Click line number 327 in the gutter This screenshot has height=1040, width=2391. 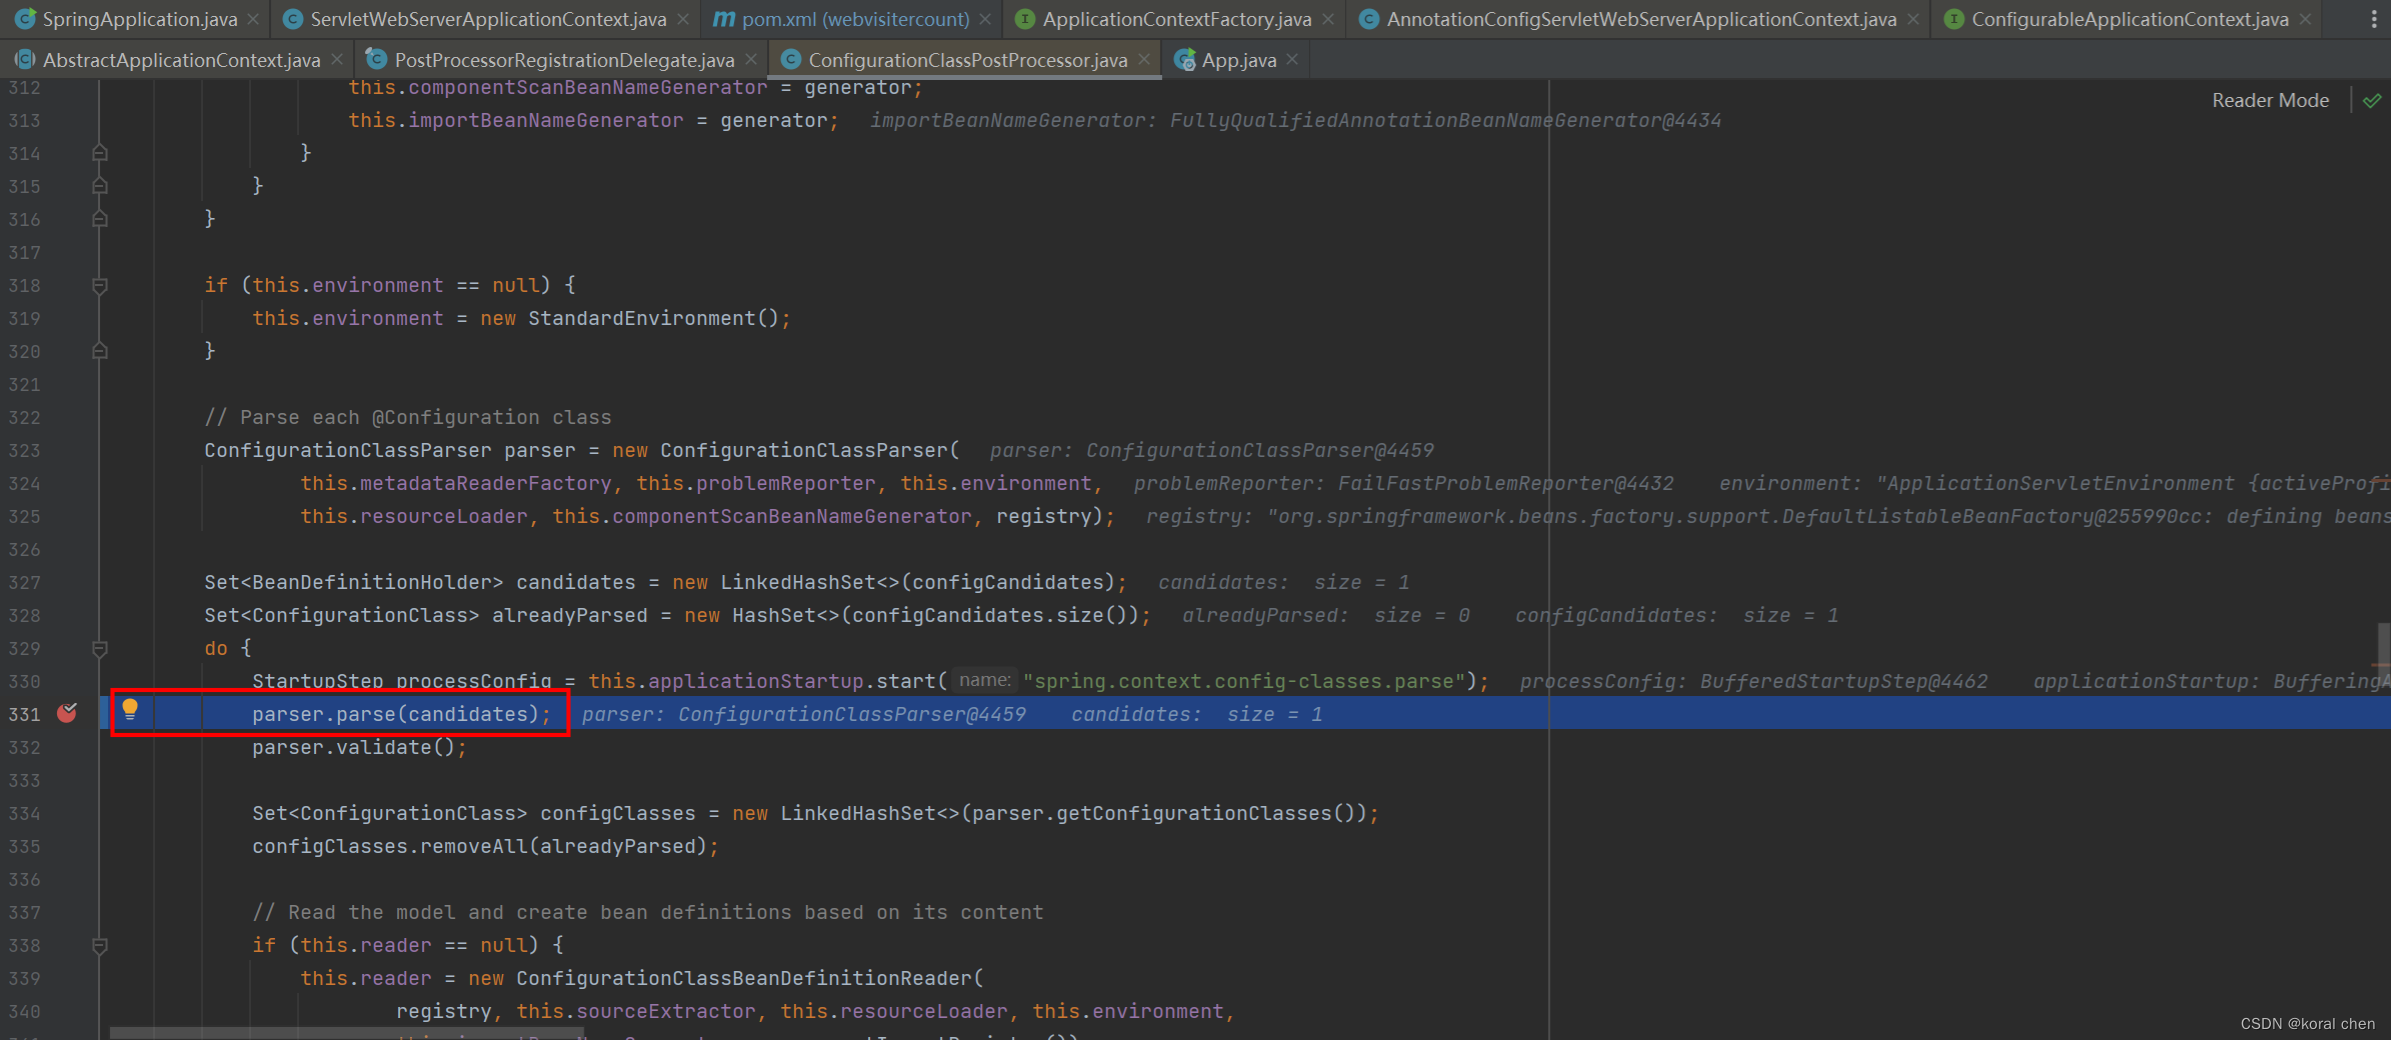pyautogui.click(x=24, y=582)
